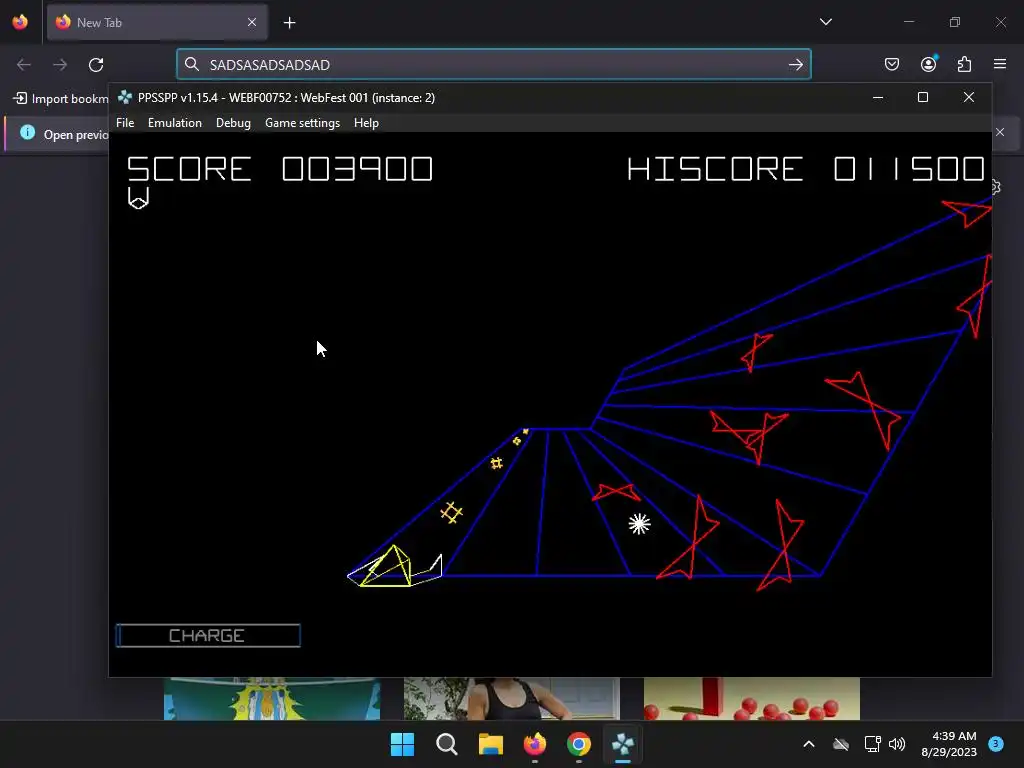Open the right thumbnail with red balls

pyautogui.click(x=752, y=698)
